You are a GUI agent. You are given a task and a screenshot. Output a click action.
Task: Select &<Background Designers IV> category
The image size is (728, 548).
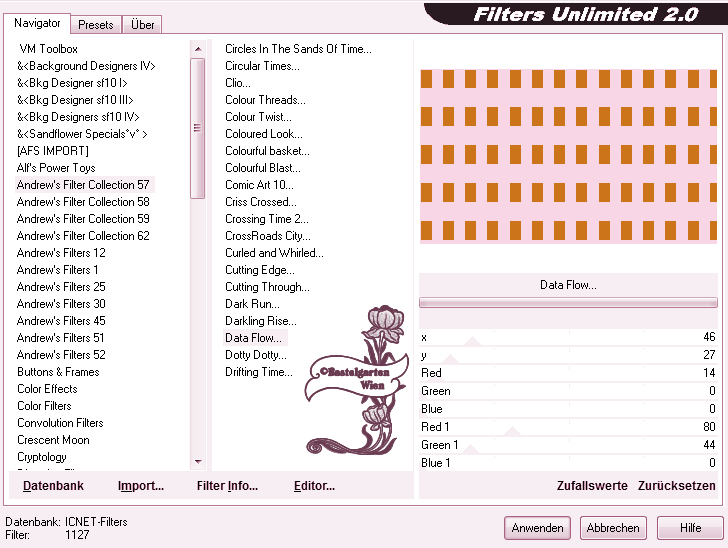tap(86, 66)
